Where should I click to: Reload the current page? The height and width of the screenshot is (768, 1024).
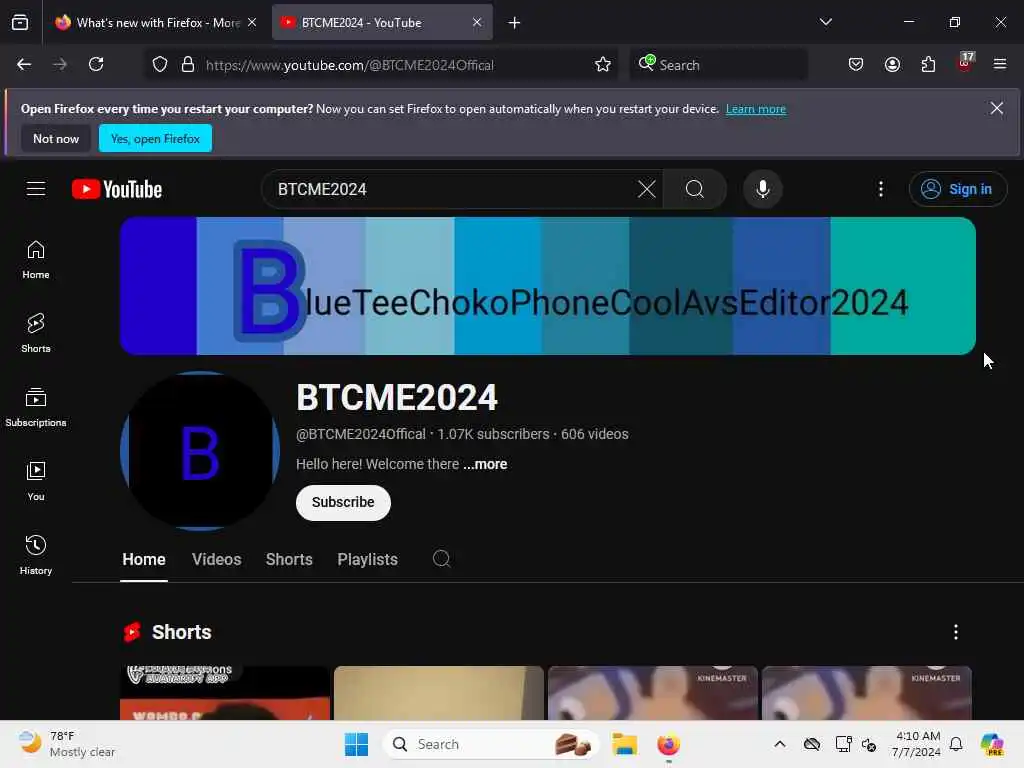tap(96, 64)
